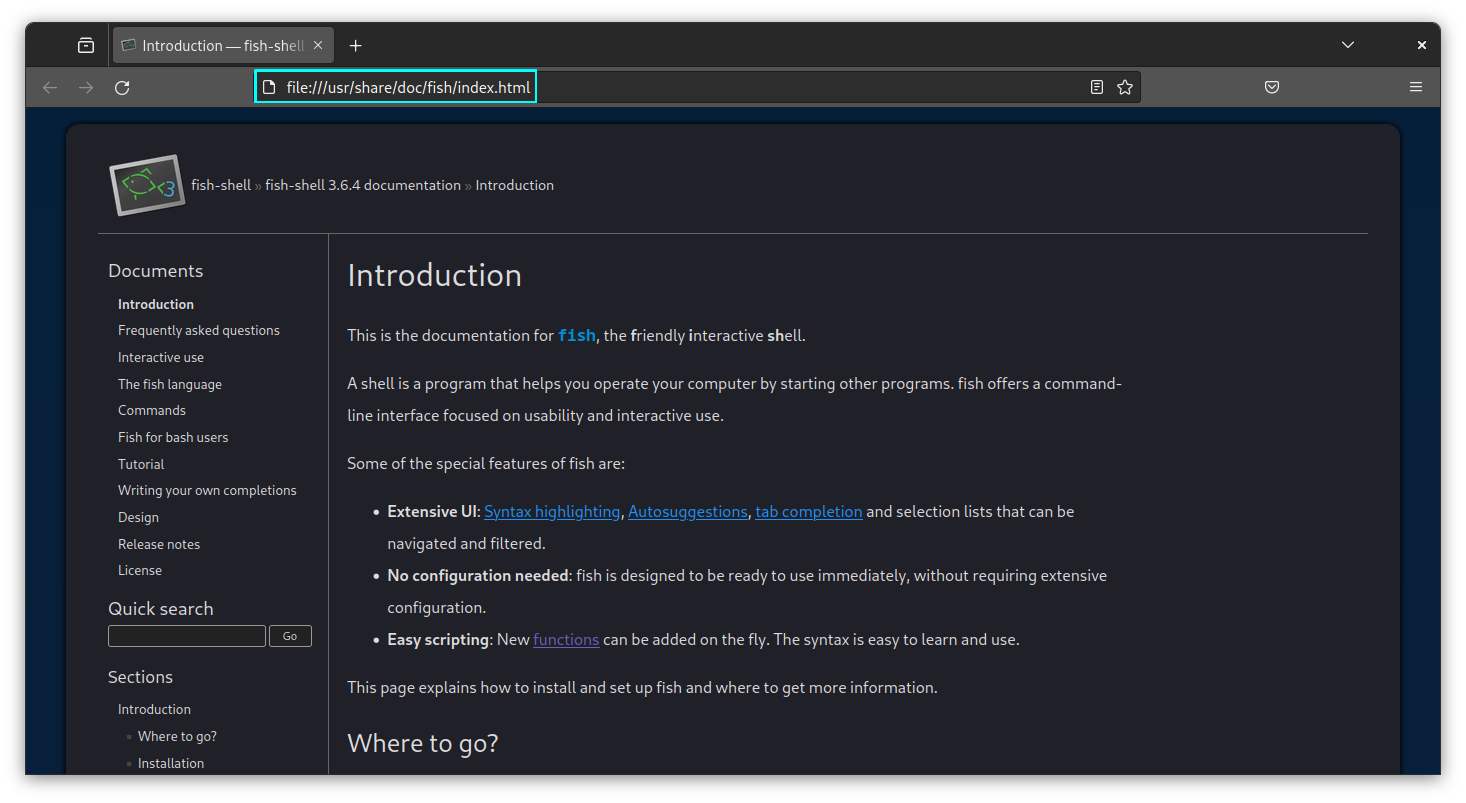
Task: Click the Go search button
Action: 290,636
